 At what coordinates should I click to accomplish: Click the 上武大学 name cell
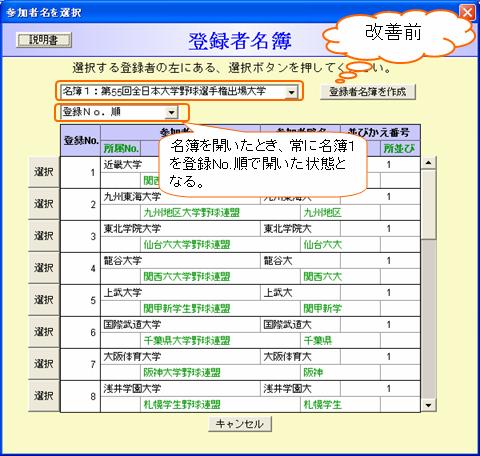180,293
